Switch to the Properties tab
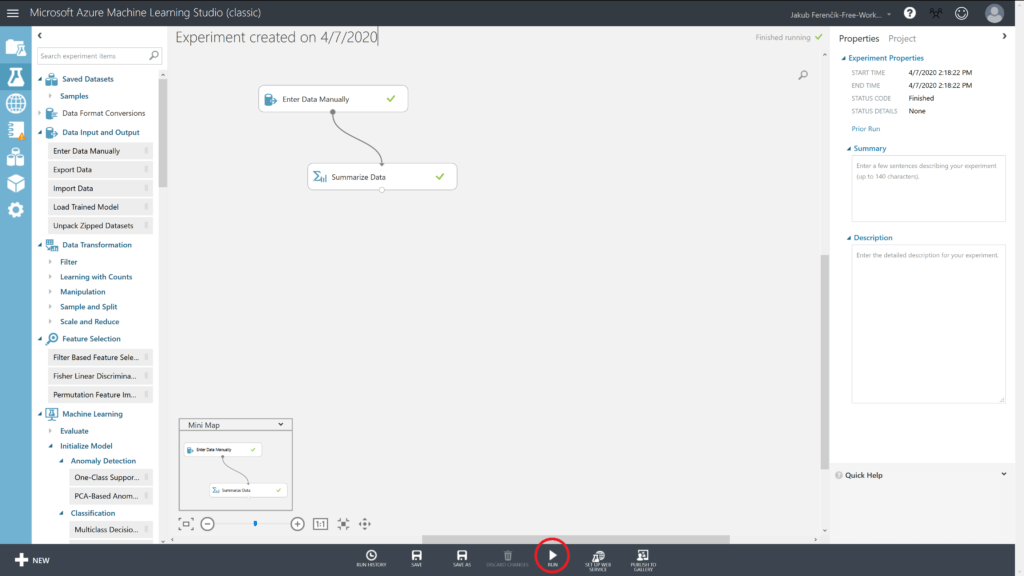This screenshot has width=1024, height=576. (859, 39)
